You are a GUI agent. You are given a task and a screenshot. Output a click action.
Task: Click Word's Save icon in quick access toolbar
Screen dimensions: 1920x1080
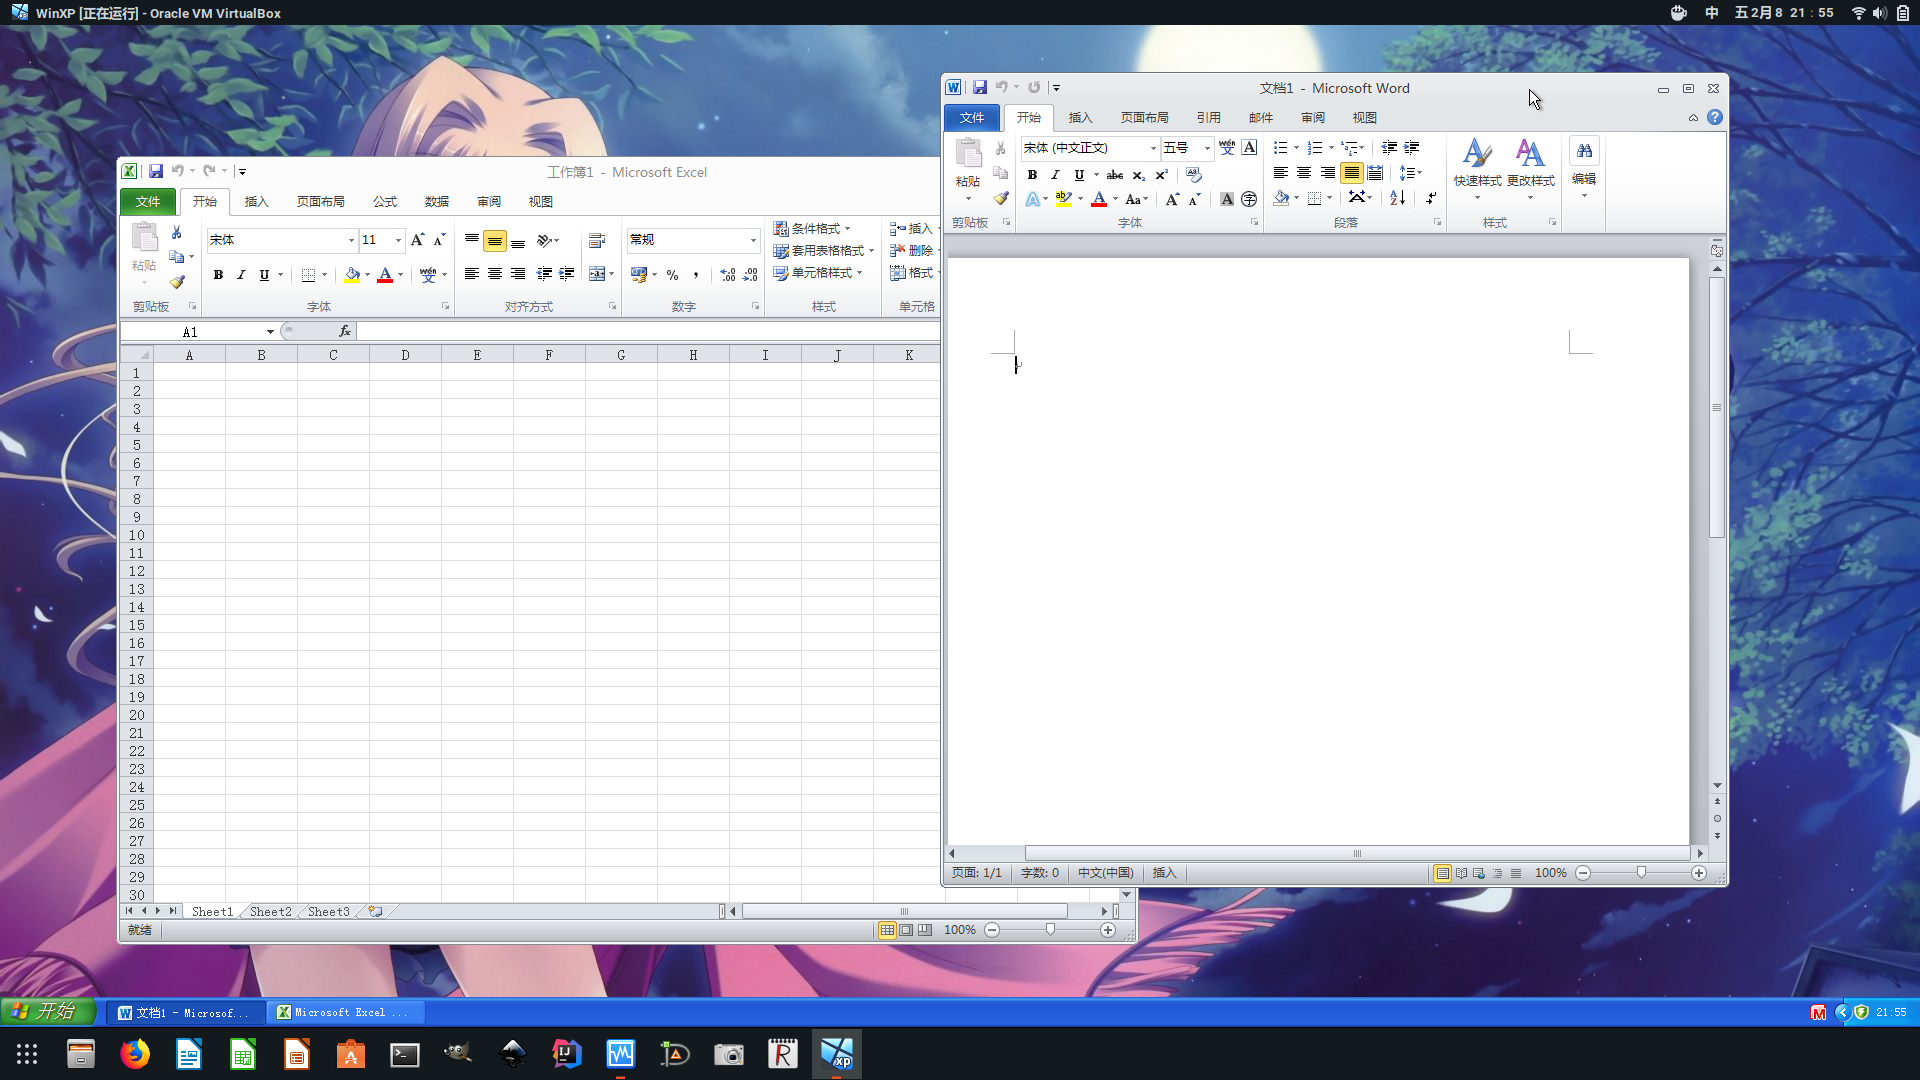pos(980,88)
